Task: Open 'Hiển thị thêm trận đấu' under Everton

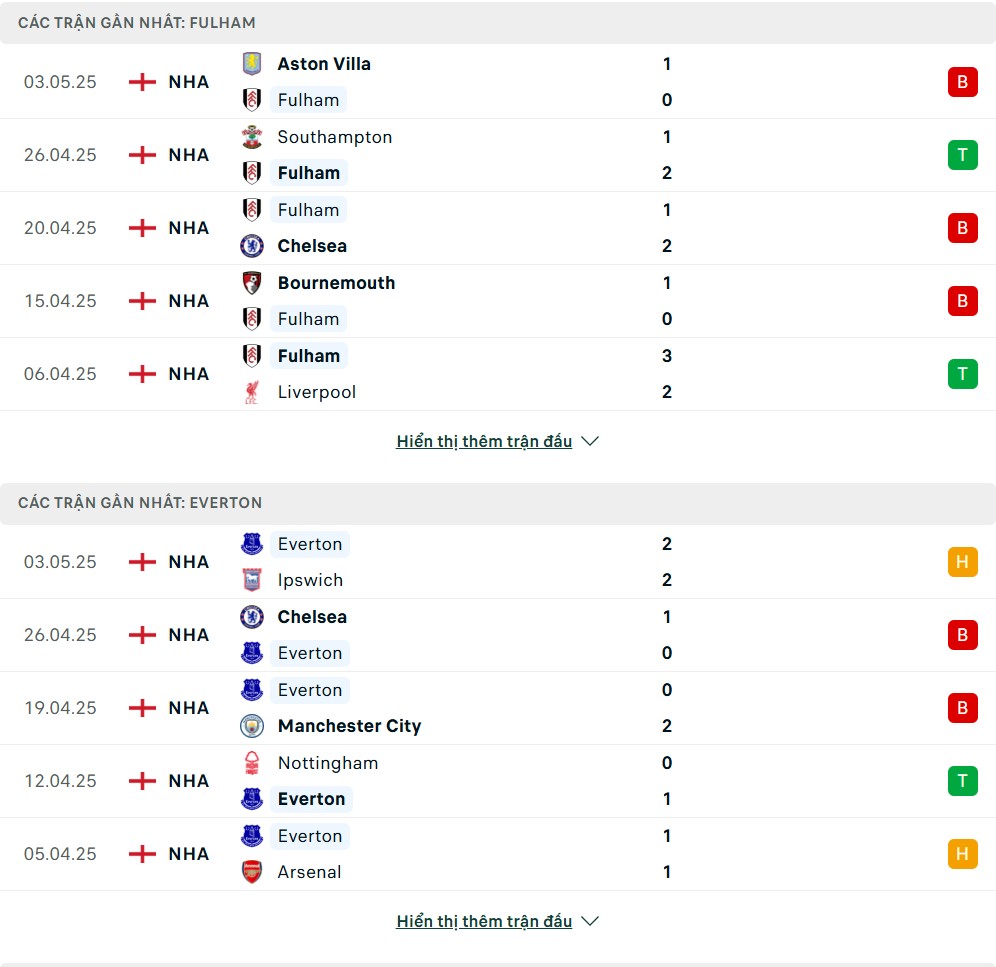Action: (484, 921)
